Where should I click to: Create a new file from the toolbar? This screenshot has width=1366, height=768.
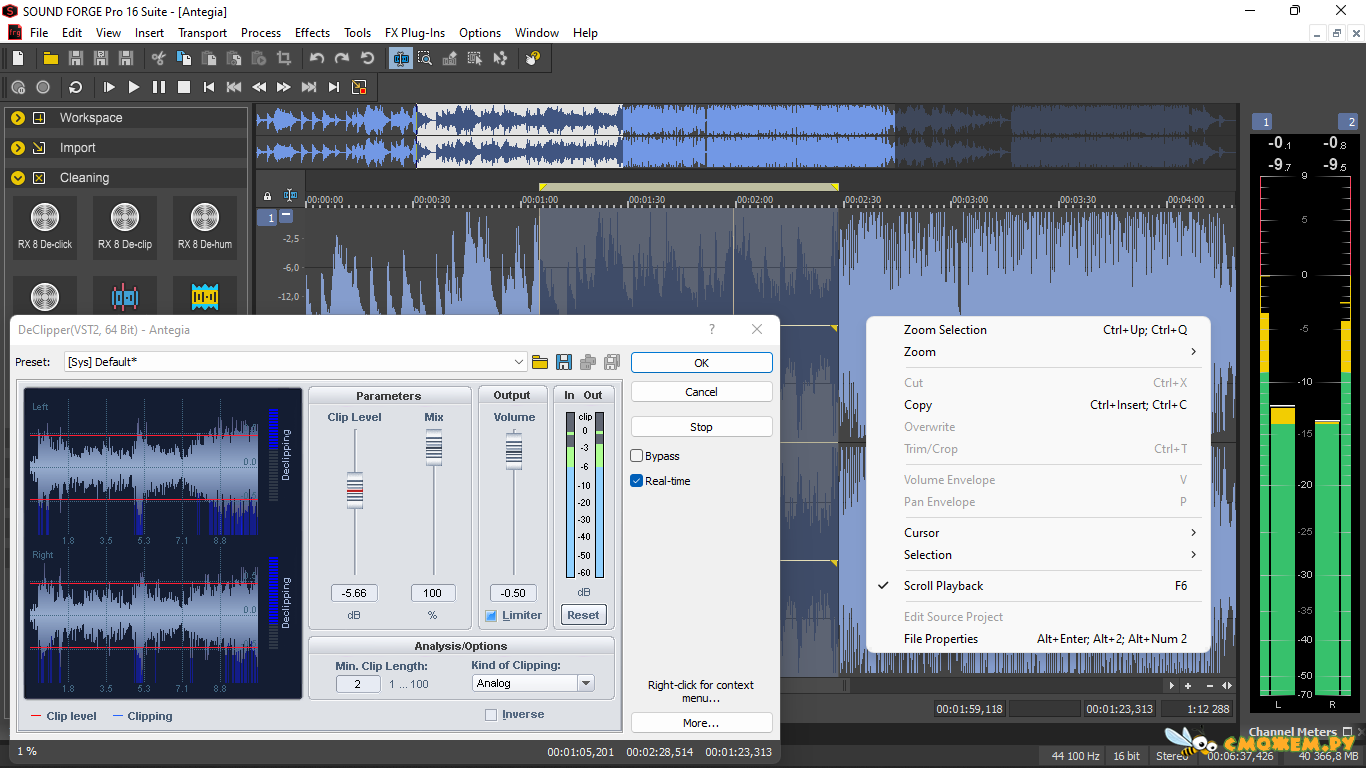(18, 59)
